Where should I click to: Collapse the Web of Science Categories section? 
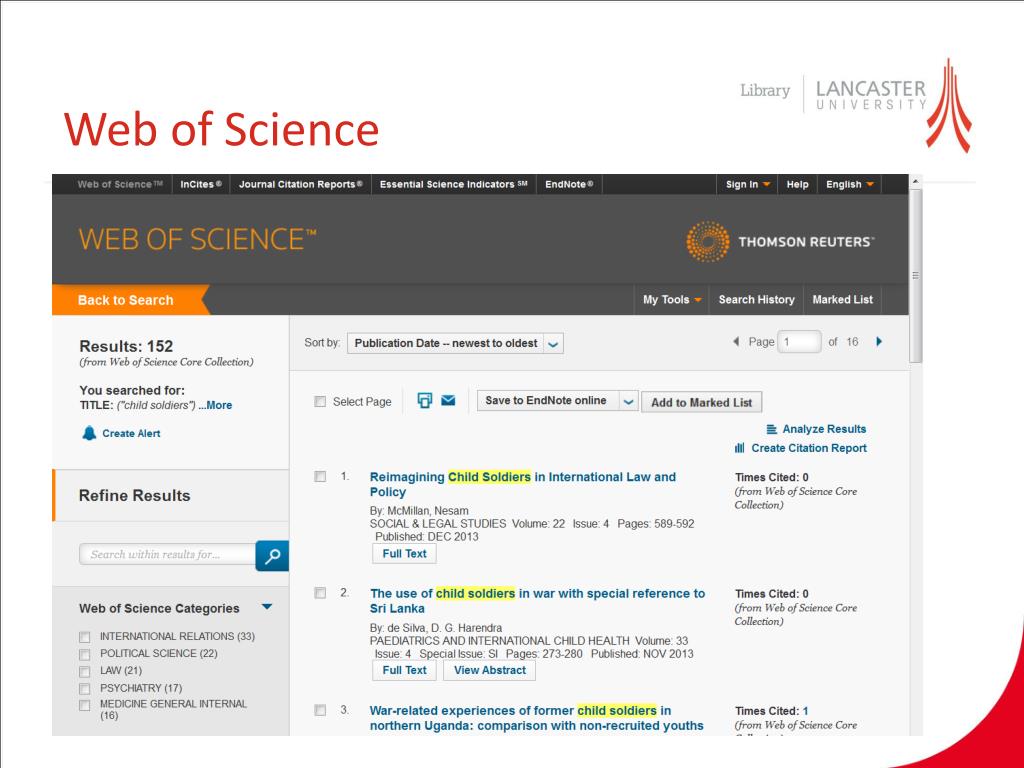(265, 607)
